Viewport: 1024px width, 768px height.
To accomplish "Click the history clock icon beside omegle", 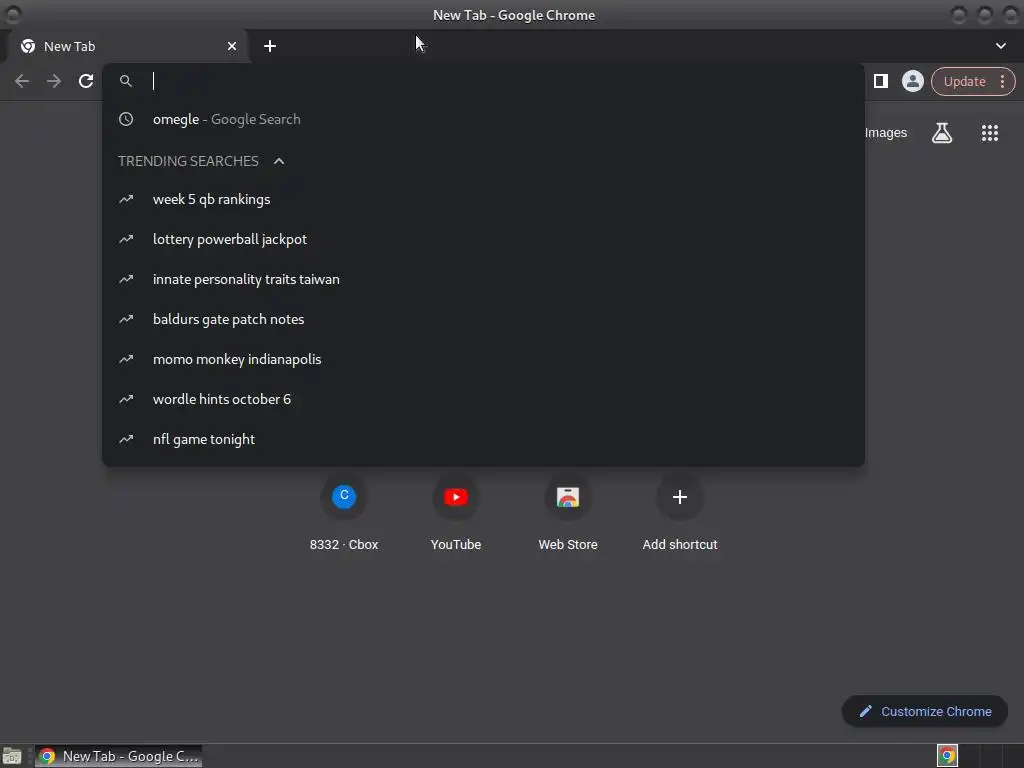I will 126,120.
